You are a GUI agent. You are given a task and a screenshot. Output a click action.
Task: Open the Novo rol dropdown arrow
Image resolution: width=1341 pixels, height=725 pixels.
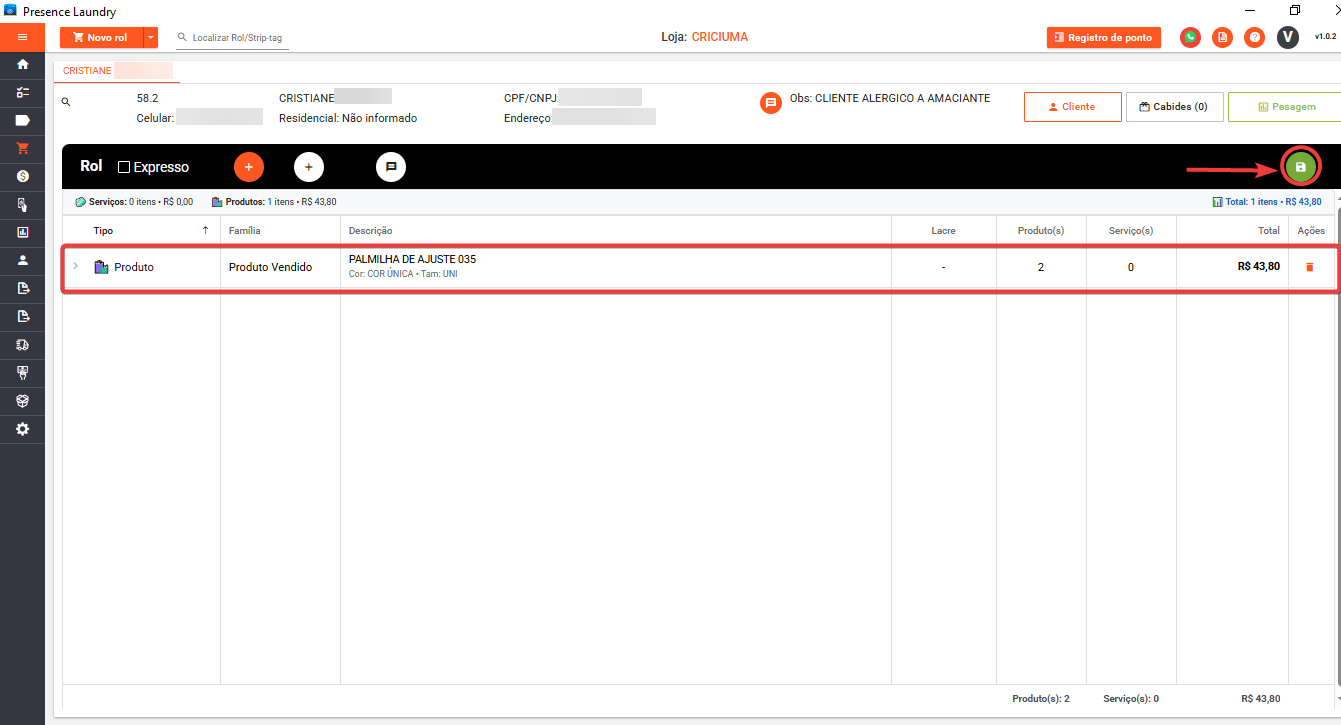coord(151,38)
